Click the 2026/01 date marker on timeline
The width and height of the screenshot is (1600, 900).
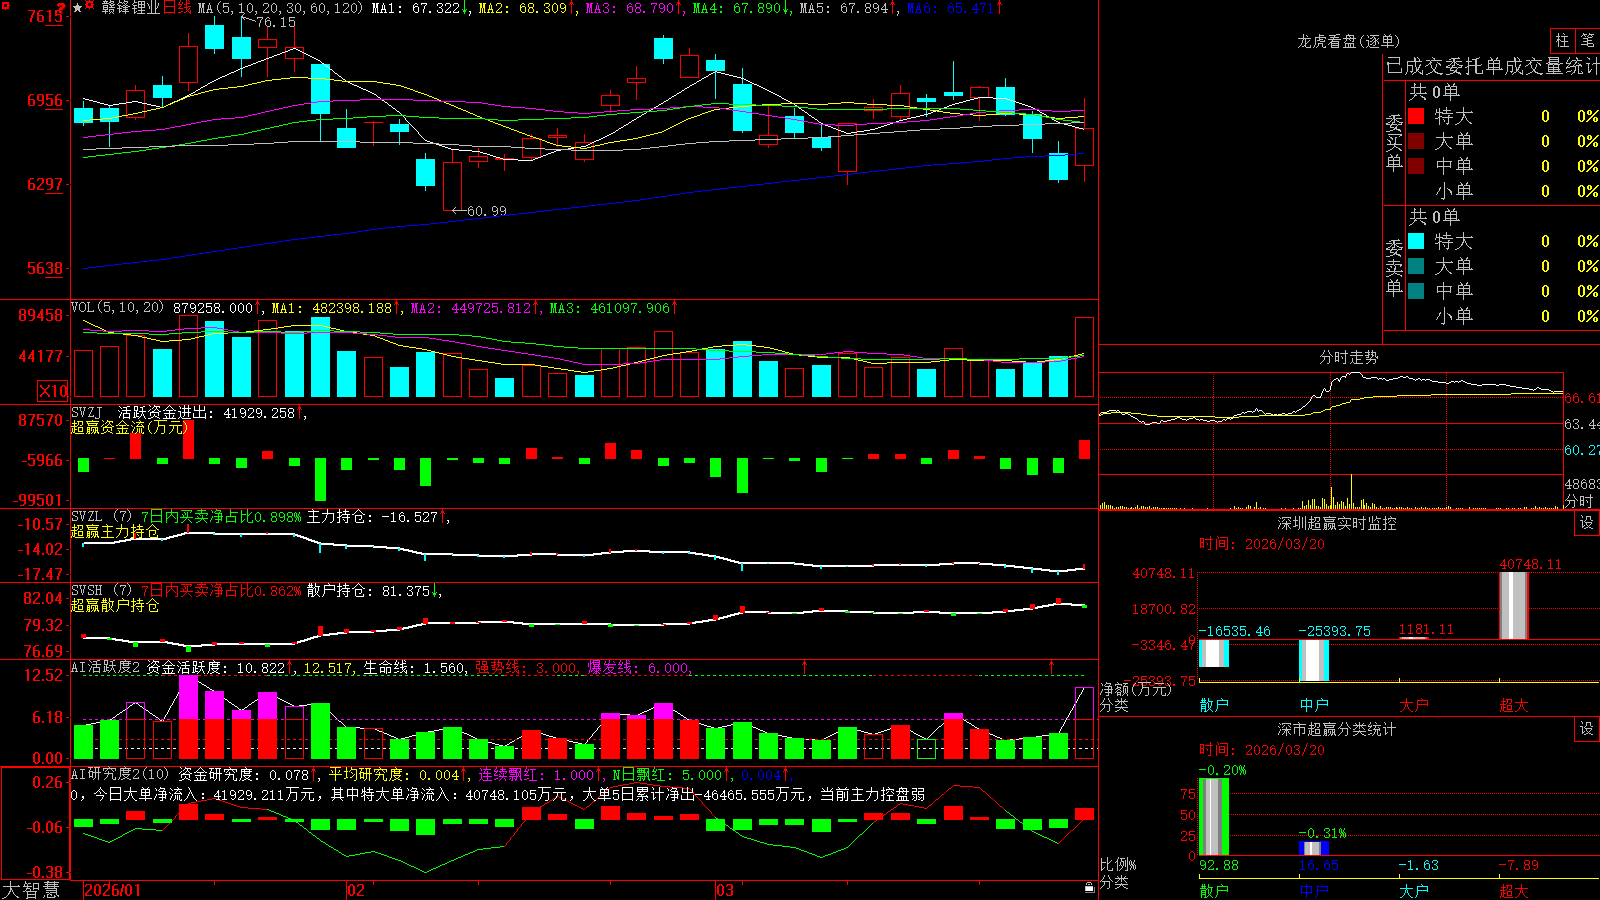(113, 890)
